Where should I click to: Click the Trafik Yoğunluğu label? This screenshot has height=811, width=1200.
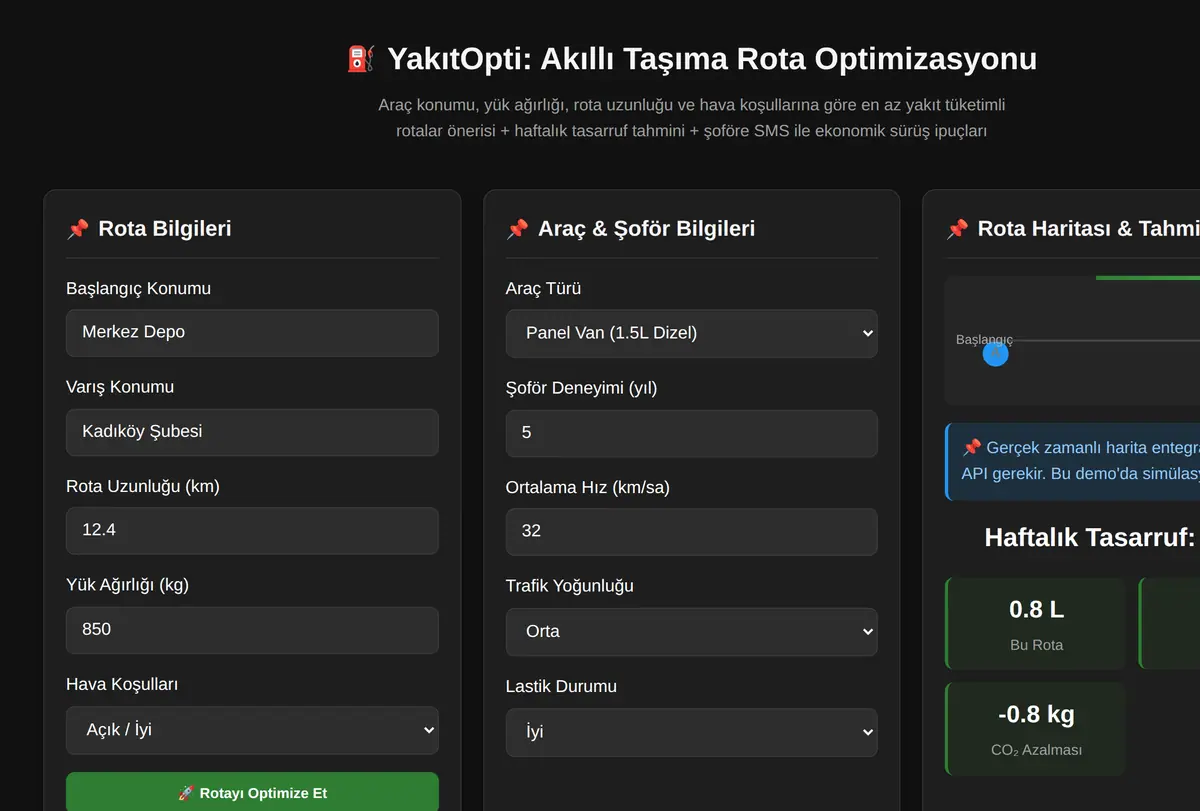pos(570,586)
